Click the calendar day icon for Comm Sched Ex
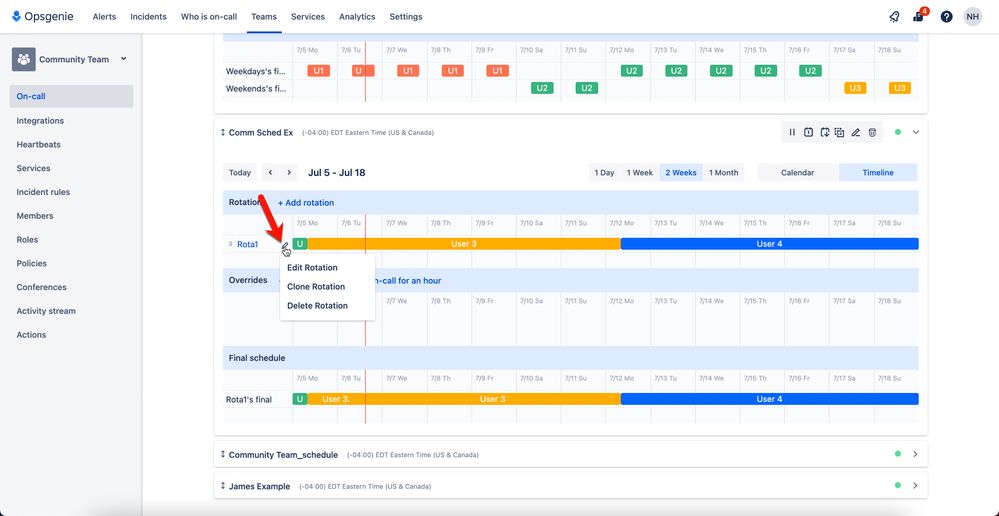The image size is (999, 516). click(x=808, y=133)
